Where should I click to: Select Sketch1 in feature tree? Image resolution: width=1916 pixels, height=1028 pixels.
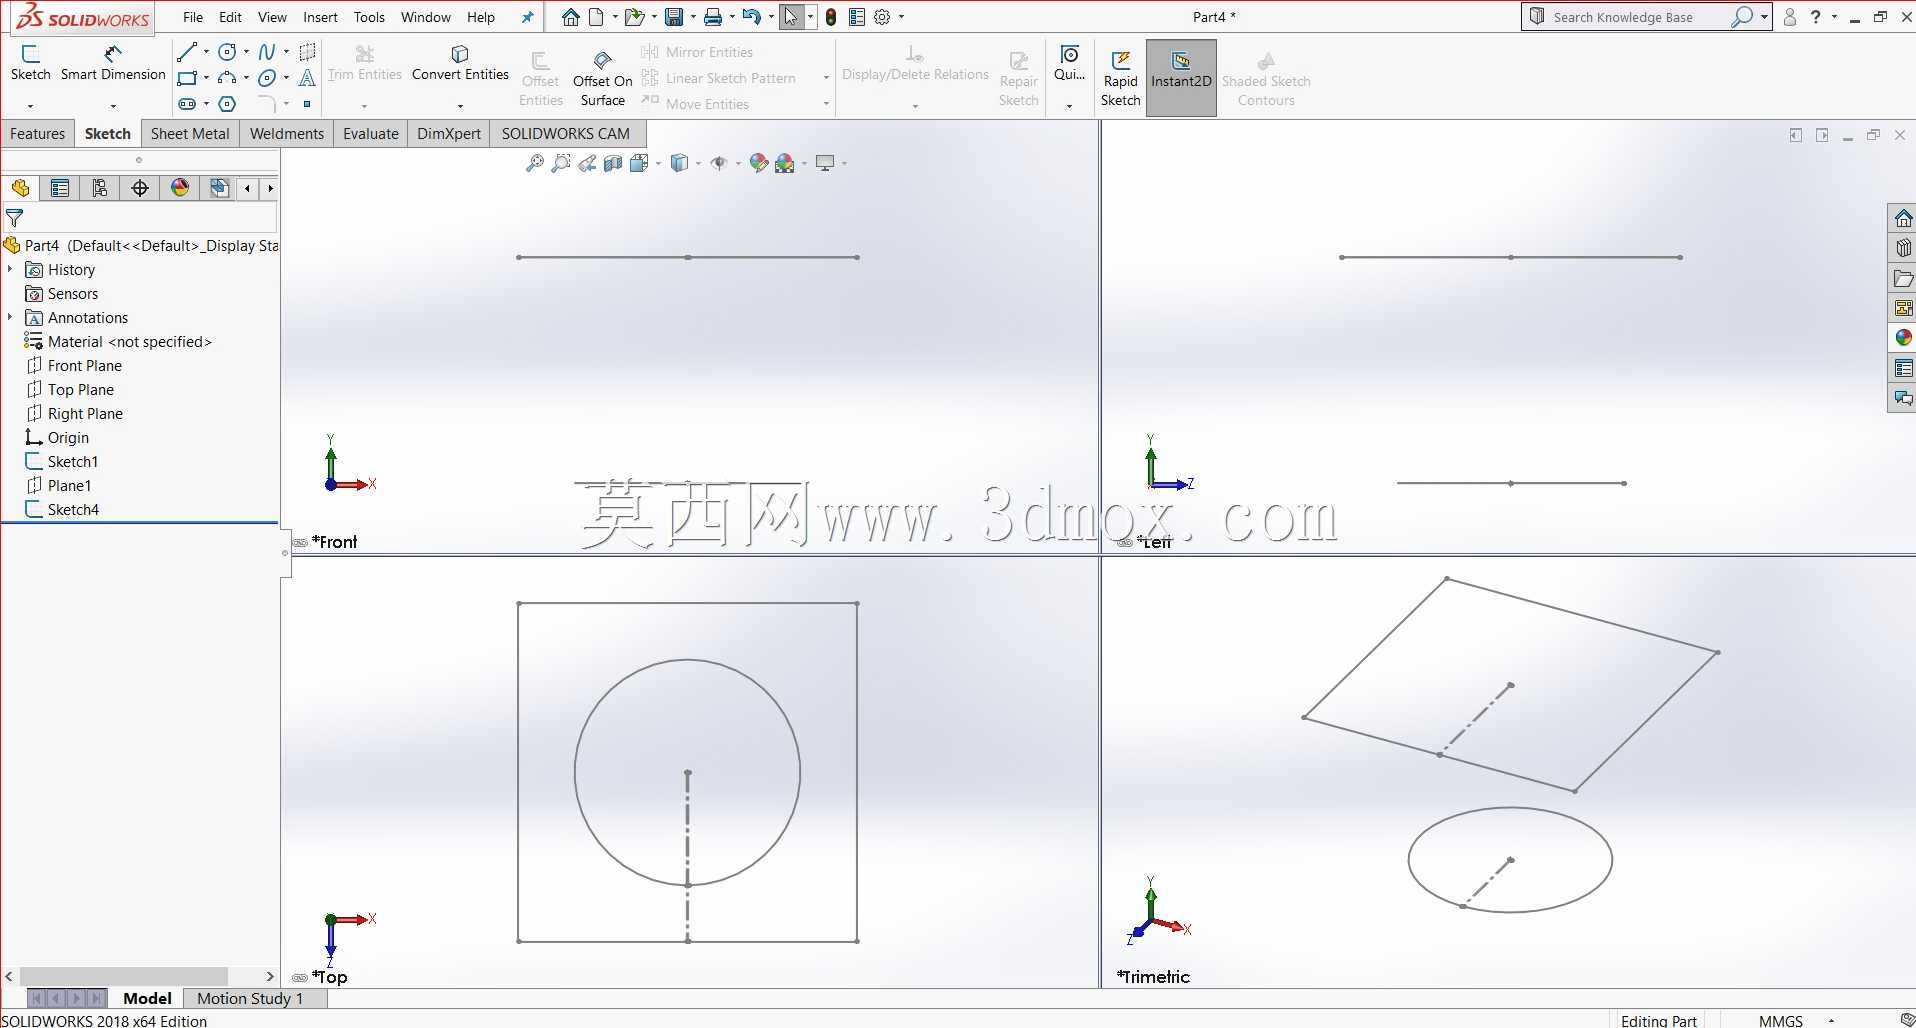73,462
